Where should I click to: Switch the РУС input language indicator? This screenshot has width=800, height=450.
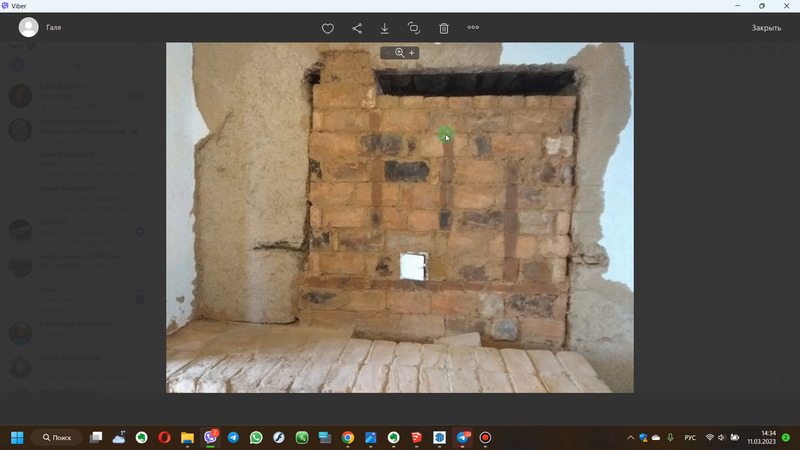(x=690, y=437)
